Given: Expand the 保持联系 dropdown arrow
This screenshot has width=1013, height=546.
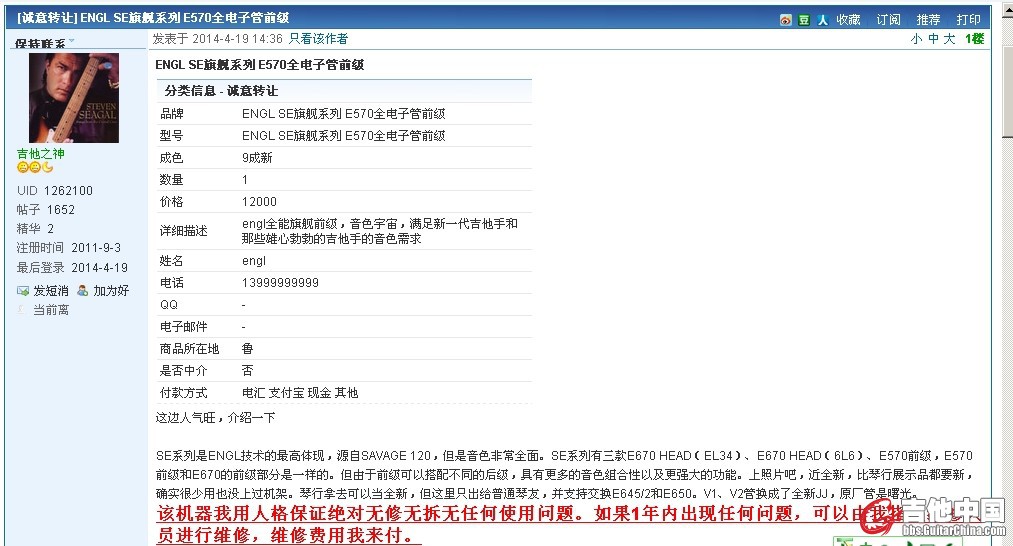Looking at the screenshot, I should [72, 42].
